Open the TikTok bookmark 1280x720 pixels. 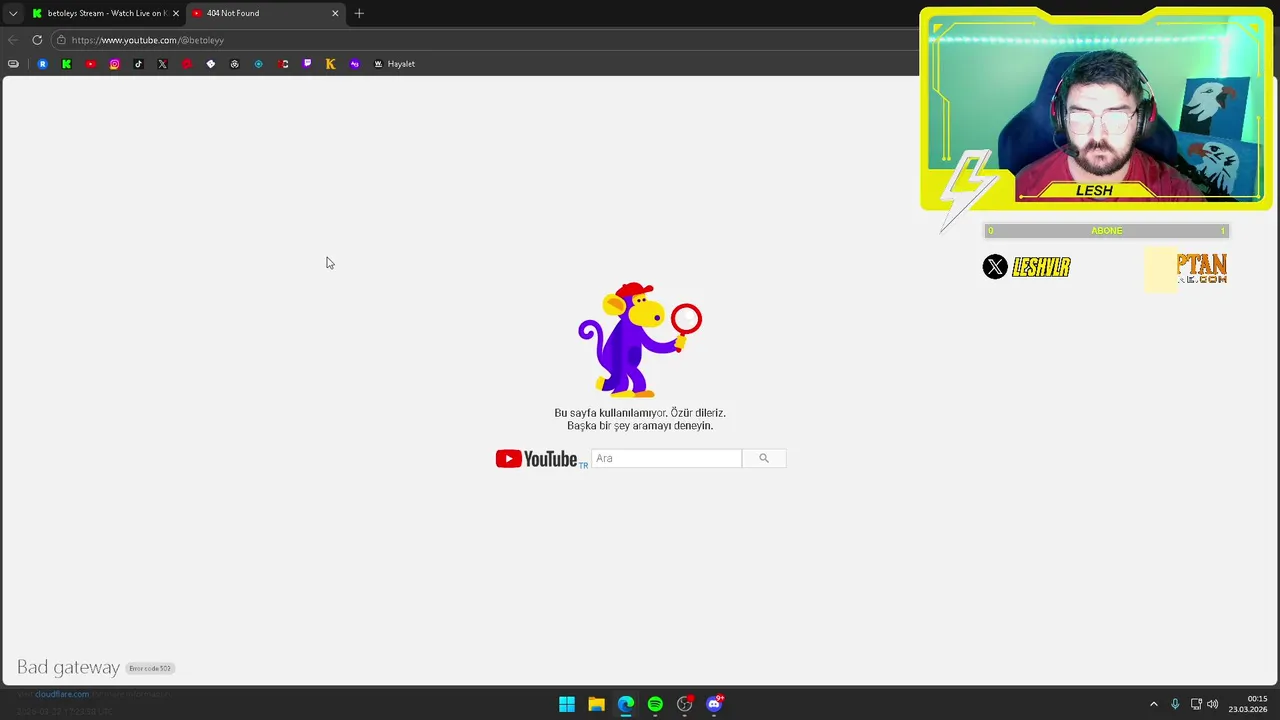click(x=138, y=64)
